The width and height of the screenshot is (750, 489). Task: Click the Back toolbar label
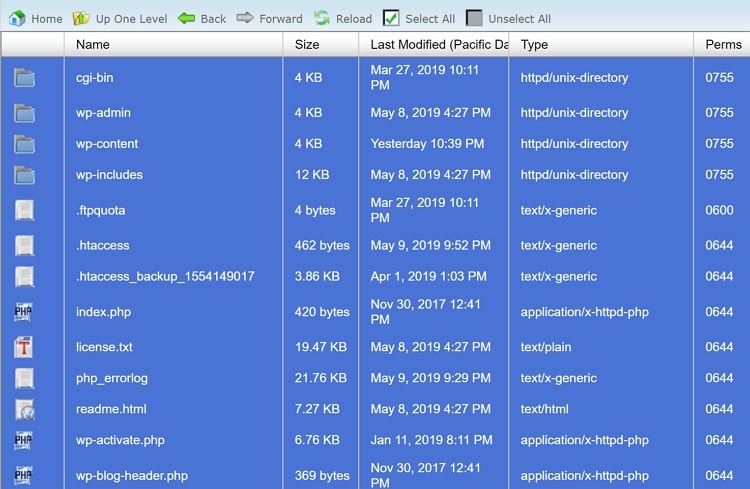coord(213,19)
